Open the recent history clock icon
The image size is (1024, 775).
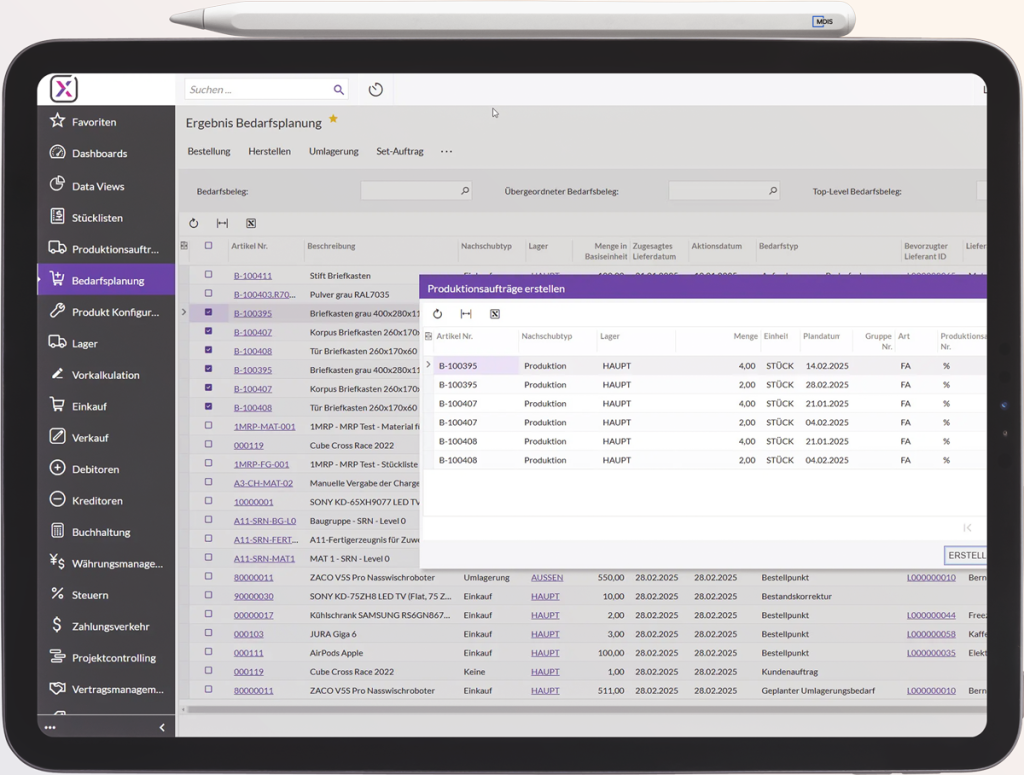[376, 90]
